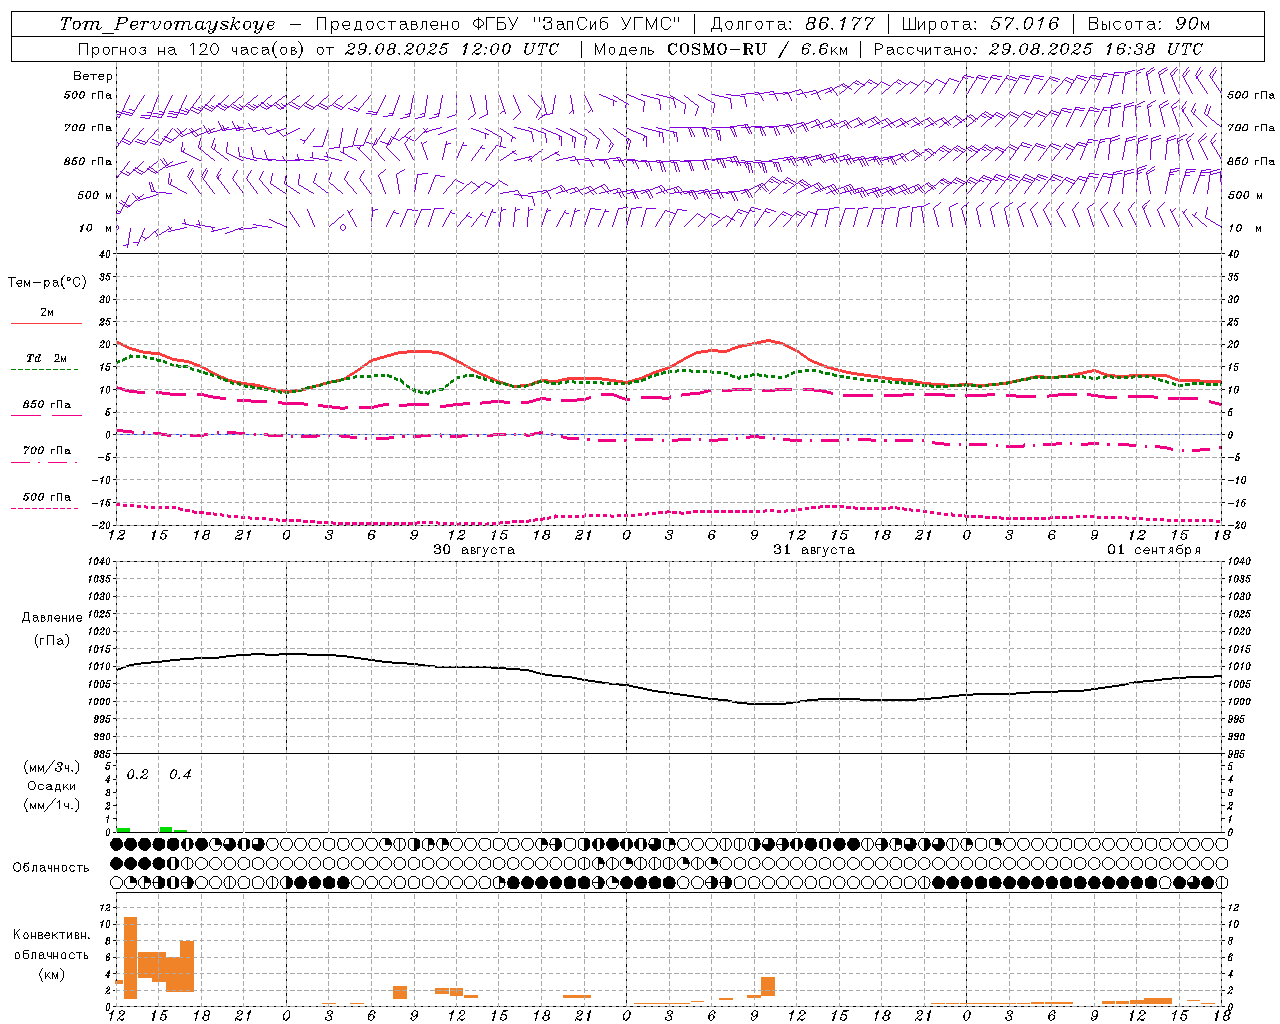Click the elevation text Высота: 90м
Viewport: 1280px width, 1024px height.
tap(1148, 24)
